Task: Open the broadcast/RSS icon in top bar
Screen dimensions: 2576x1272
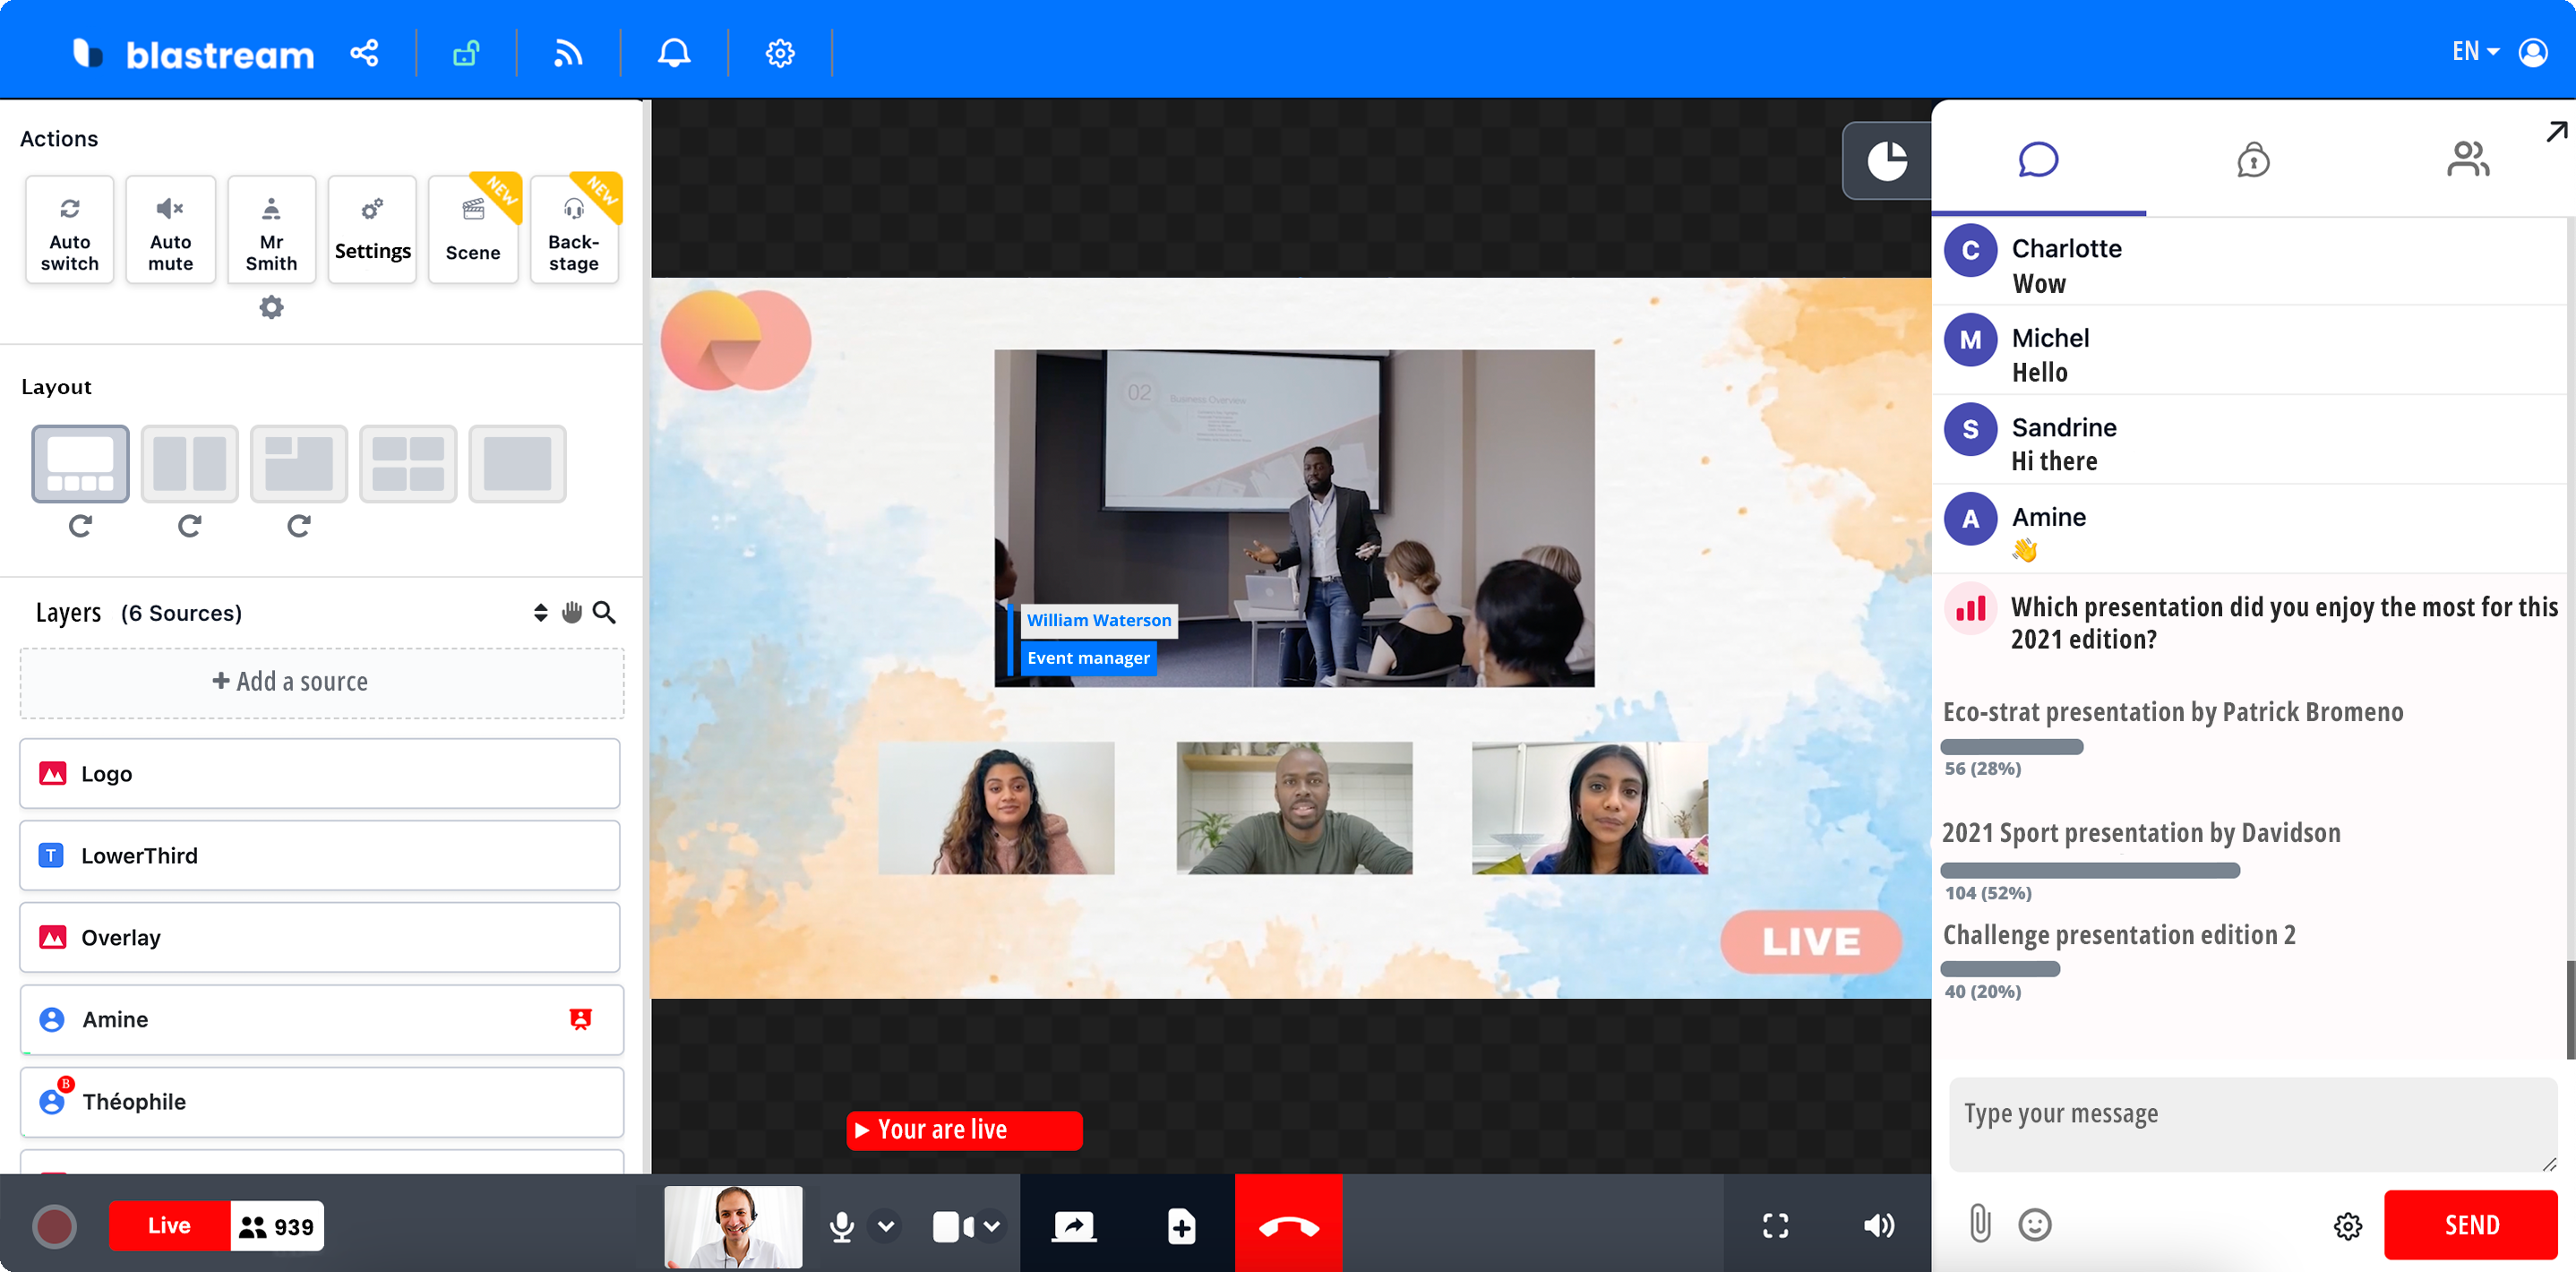Action: (568, 52)
